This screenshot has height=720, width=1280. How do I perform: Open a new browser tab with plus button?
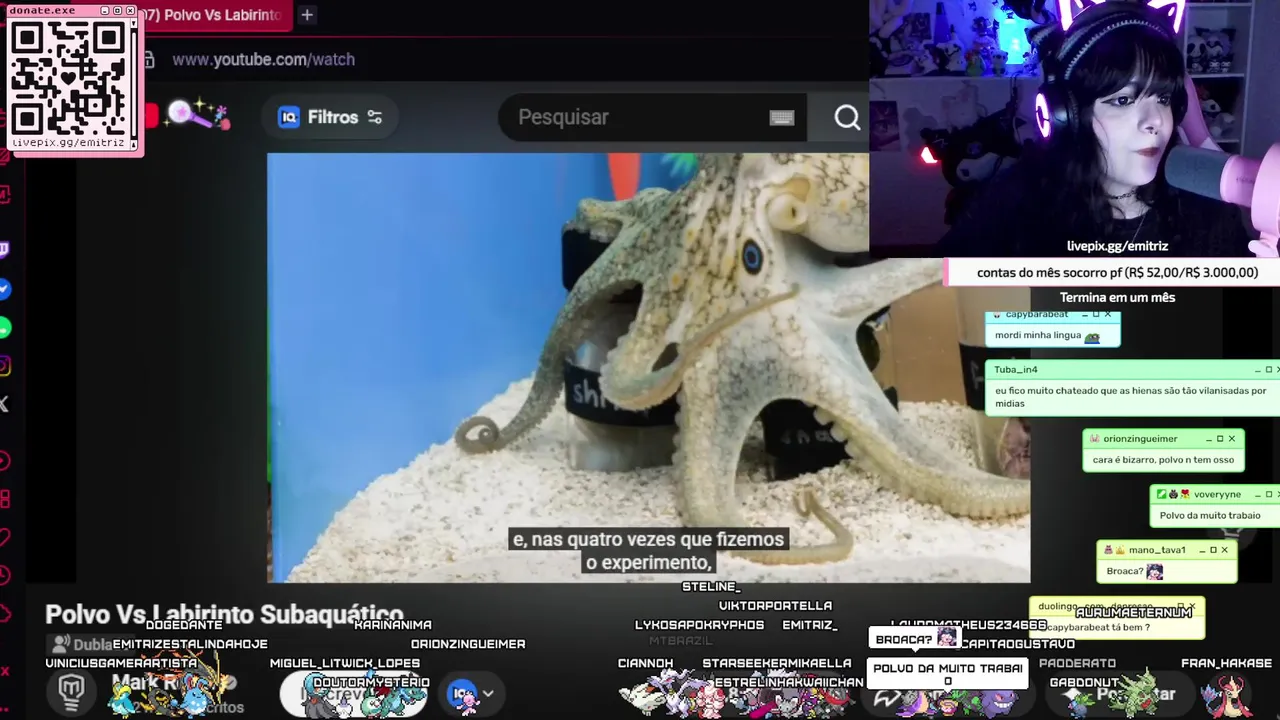[307, 15]
